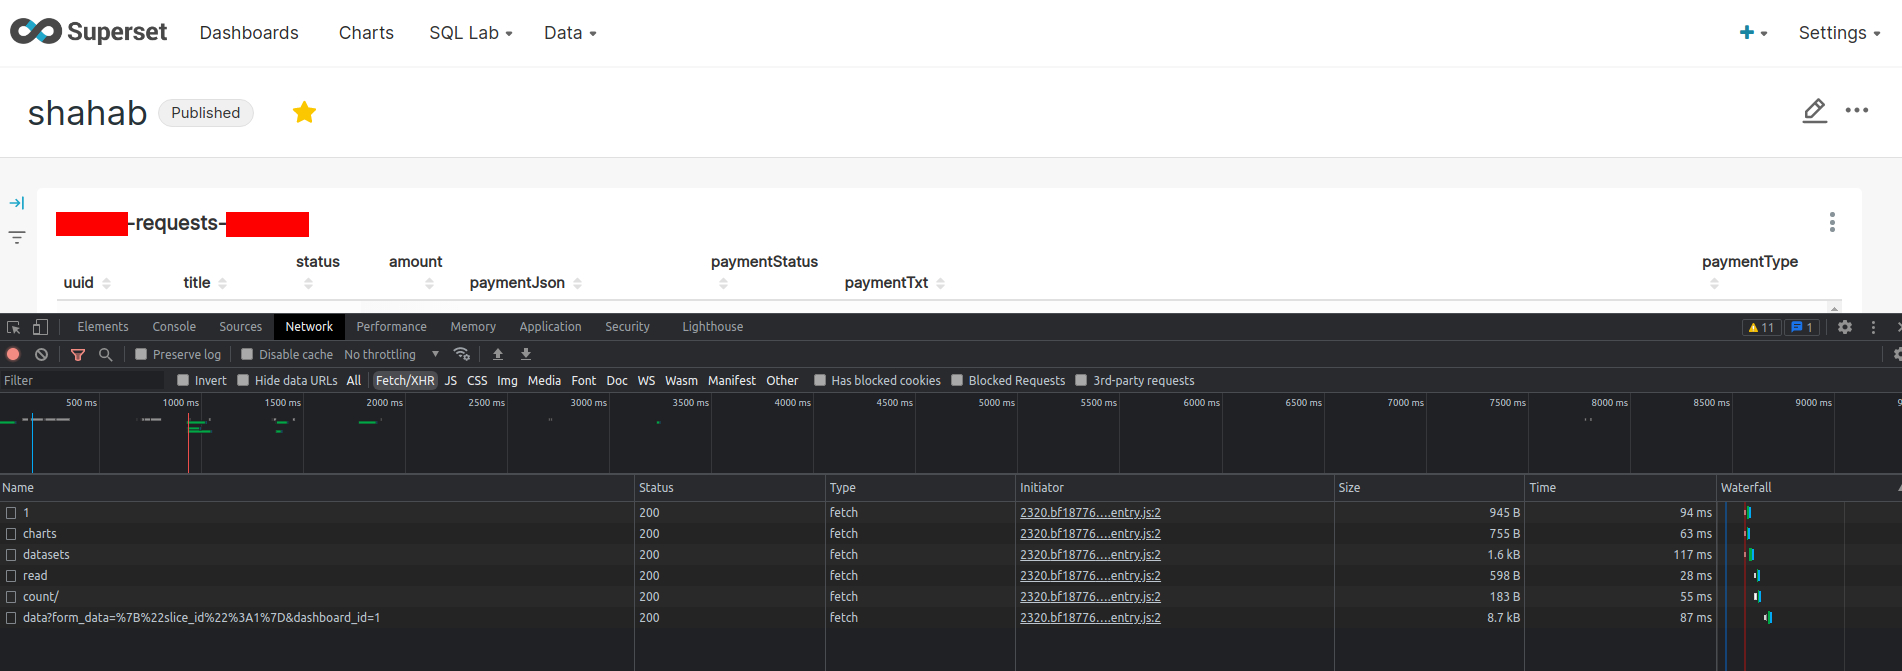
Task: Sort by paymentTxt column arrows
Action: tap(940, 283)
